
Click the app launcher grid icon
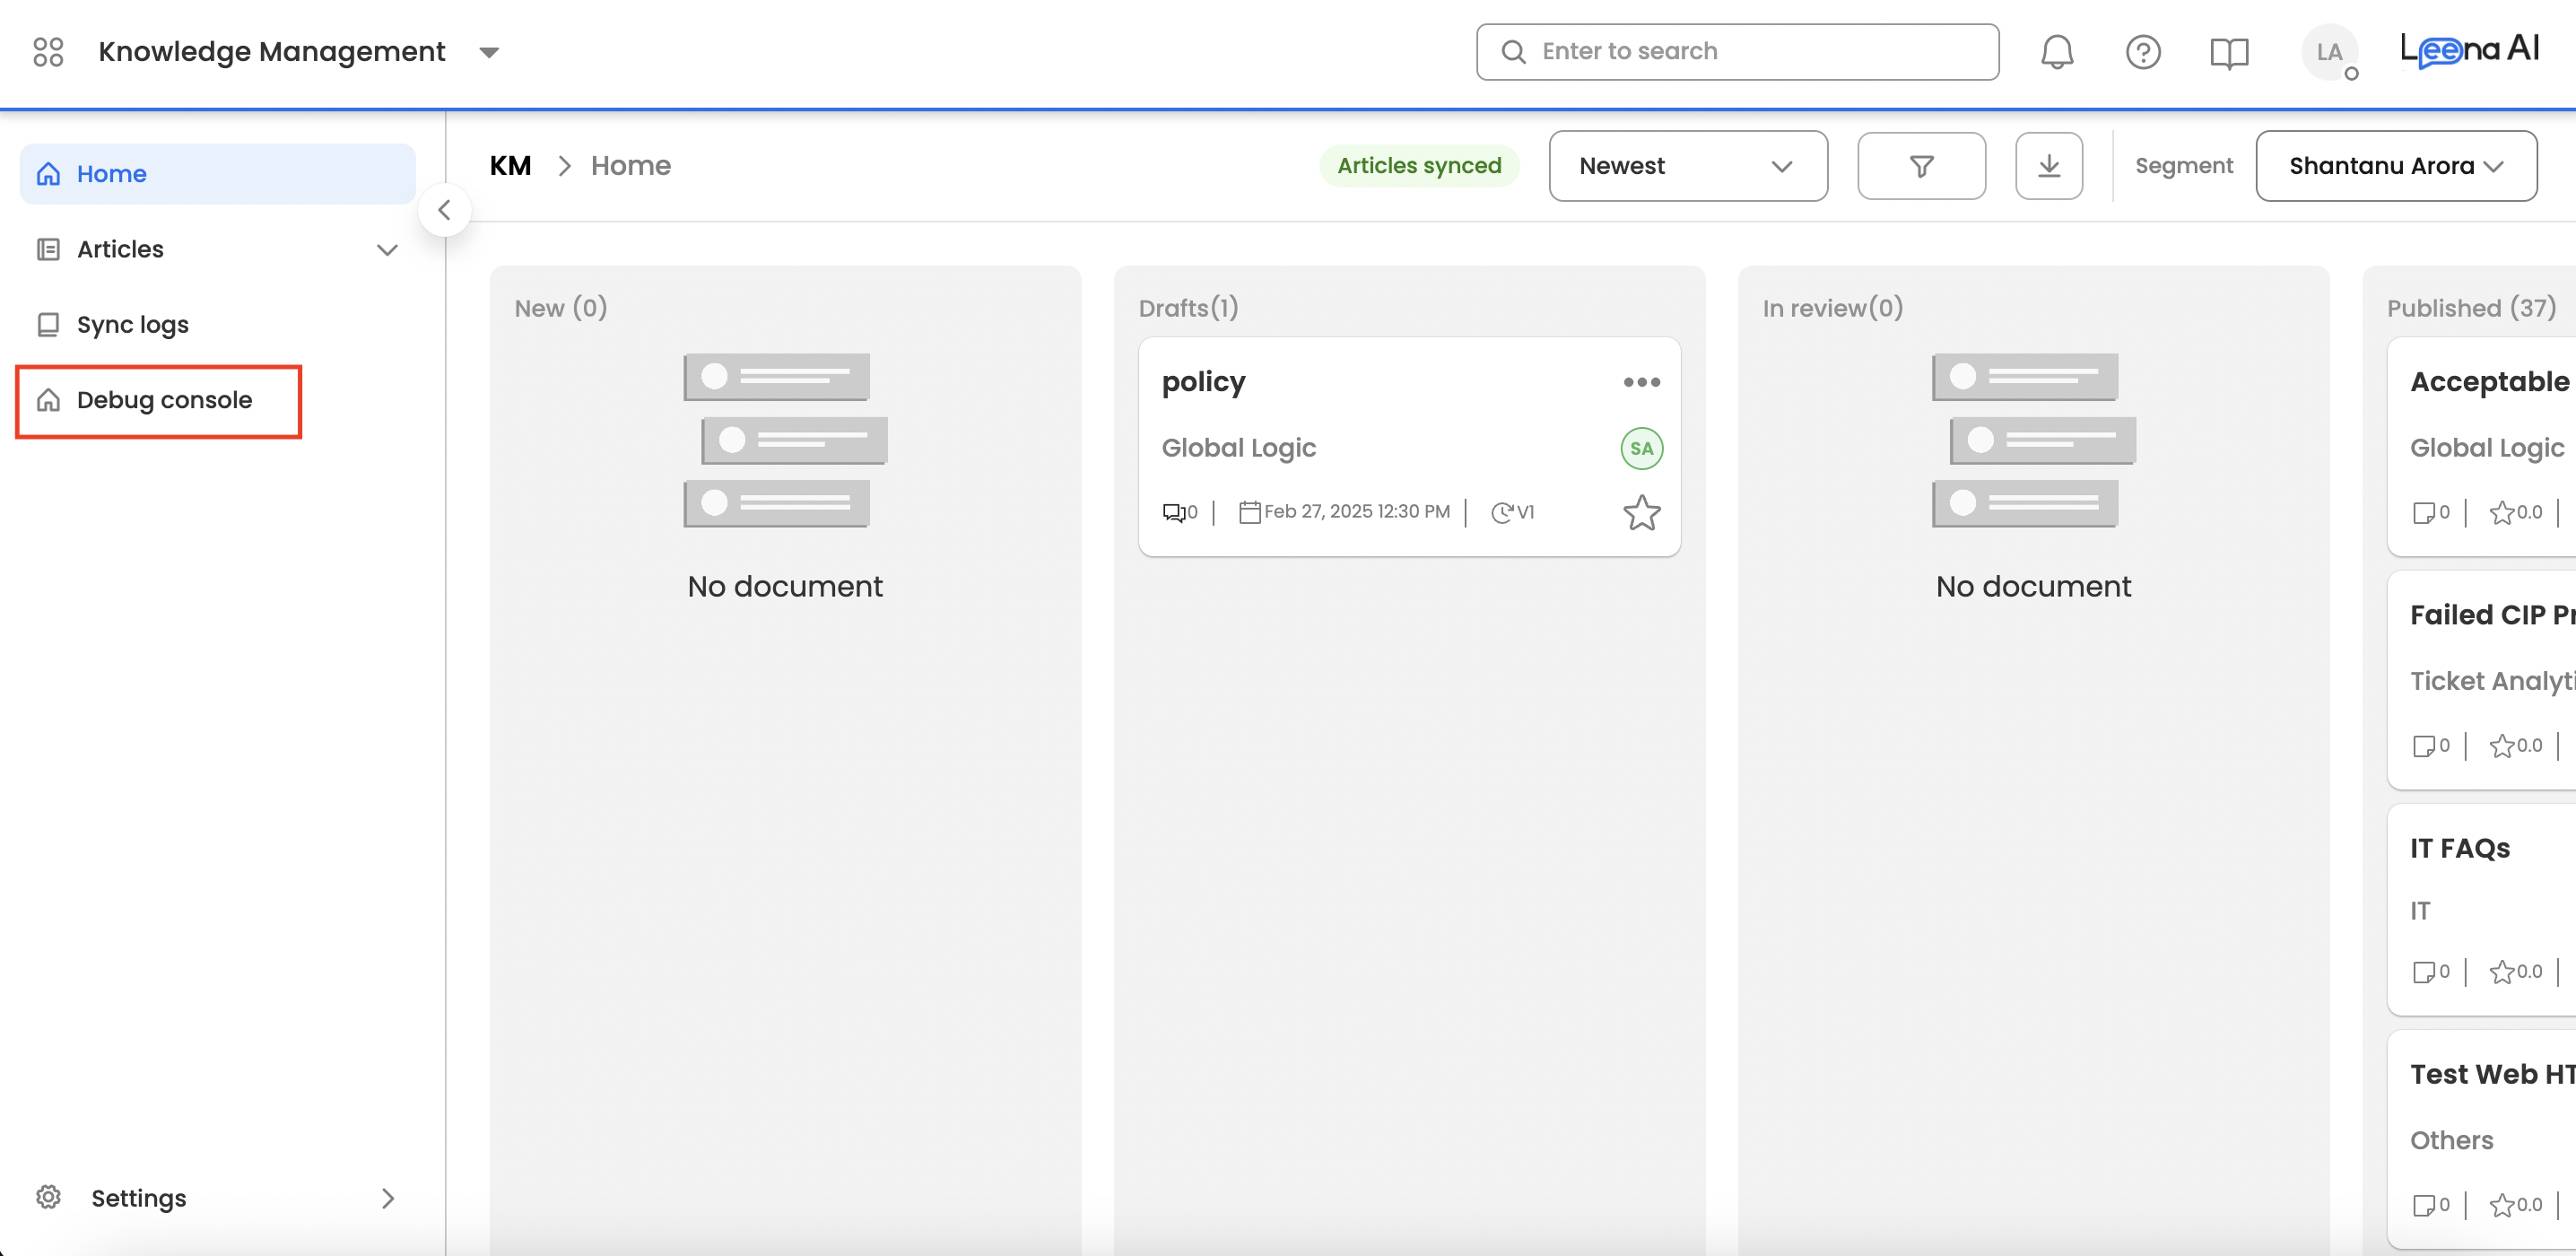(48, 52)
